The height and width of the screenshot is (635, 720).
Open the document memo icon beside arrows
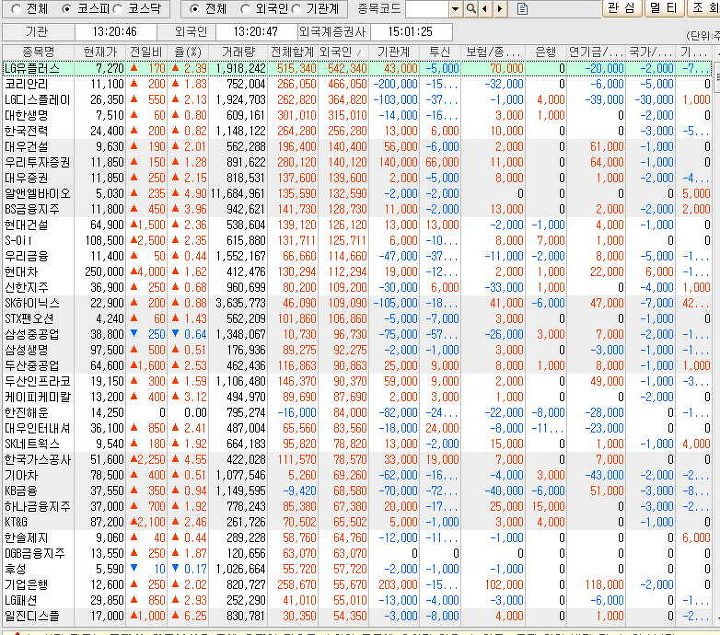coord(522,9)
